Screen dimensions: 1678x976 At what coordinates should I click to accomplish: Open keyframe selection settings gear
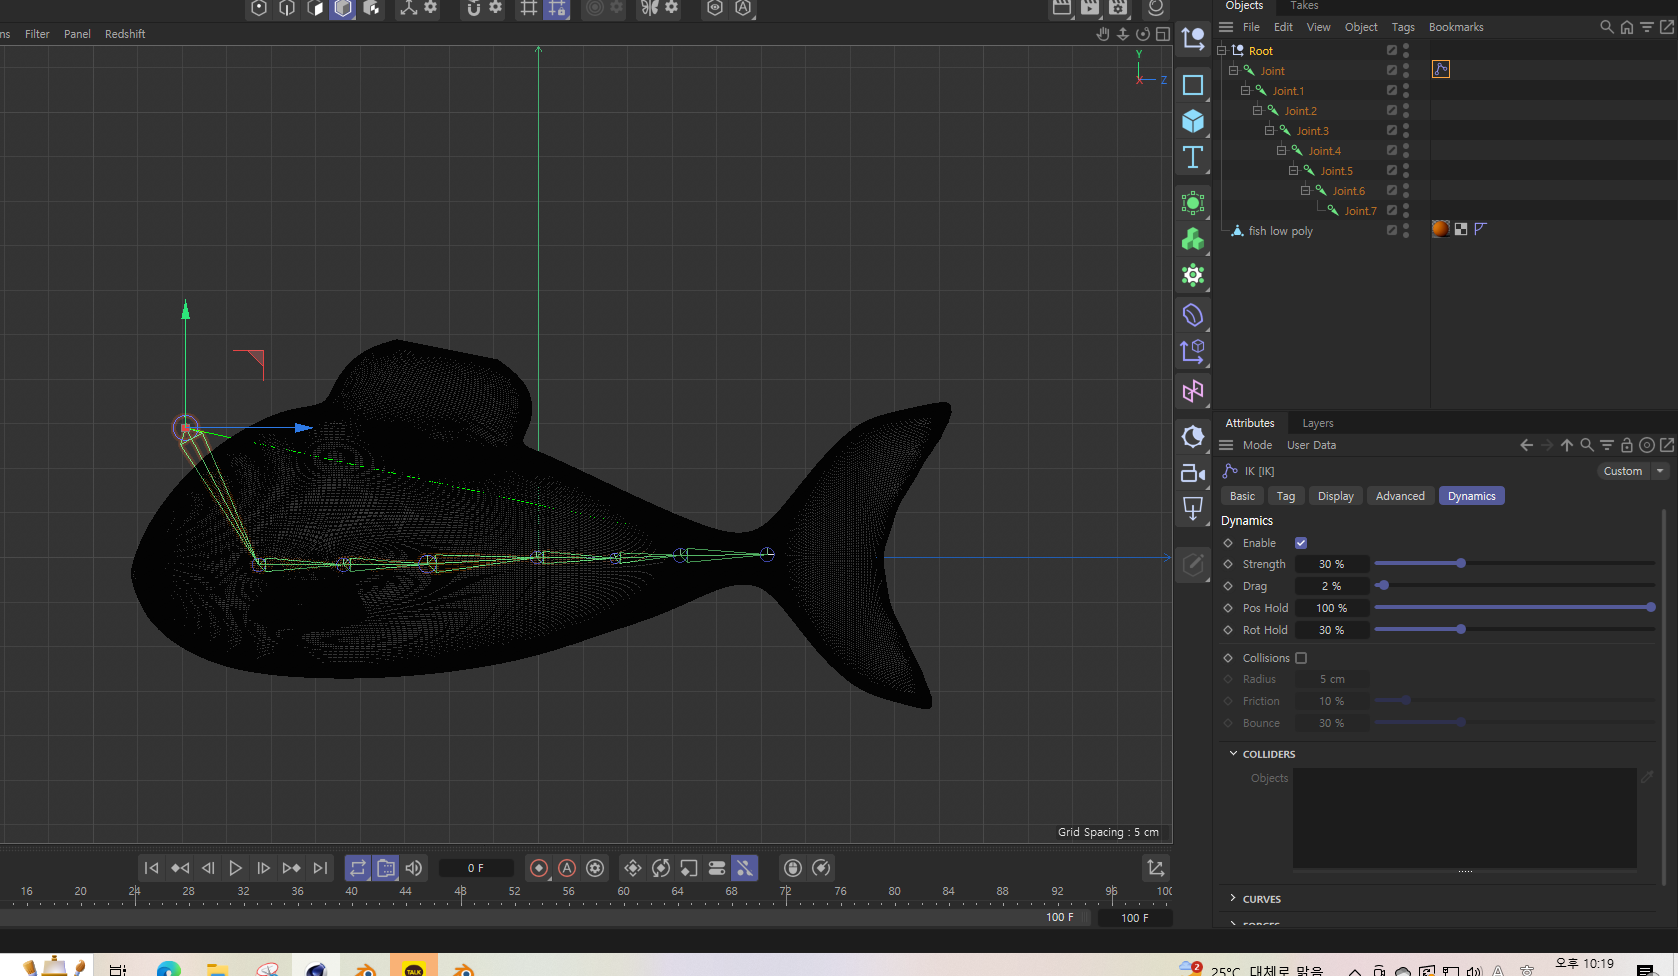click(595, 868)
